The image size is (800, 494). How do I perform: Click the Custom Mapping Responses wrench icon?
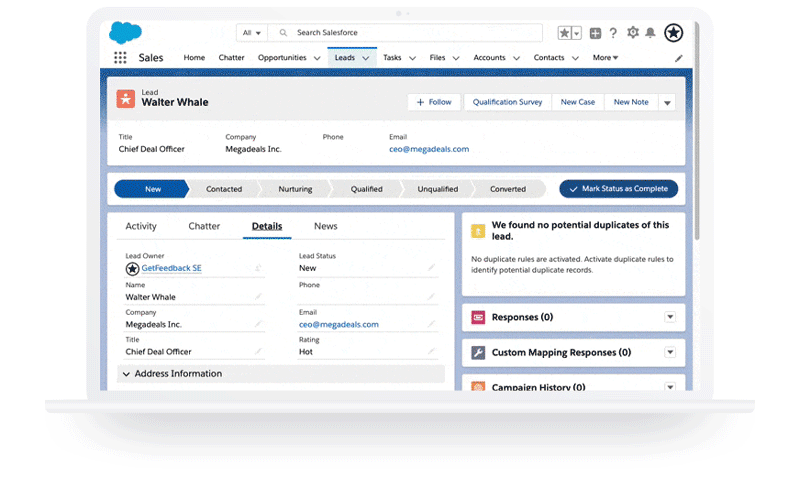coord(478,353)
